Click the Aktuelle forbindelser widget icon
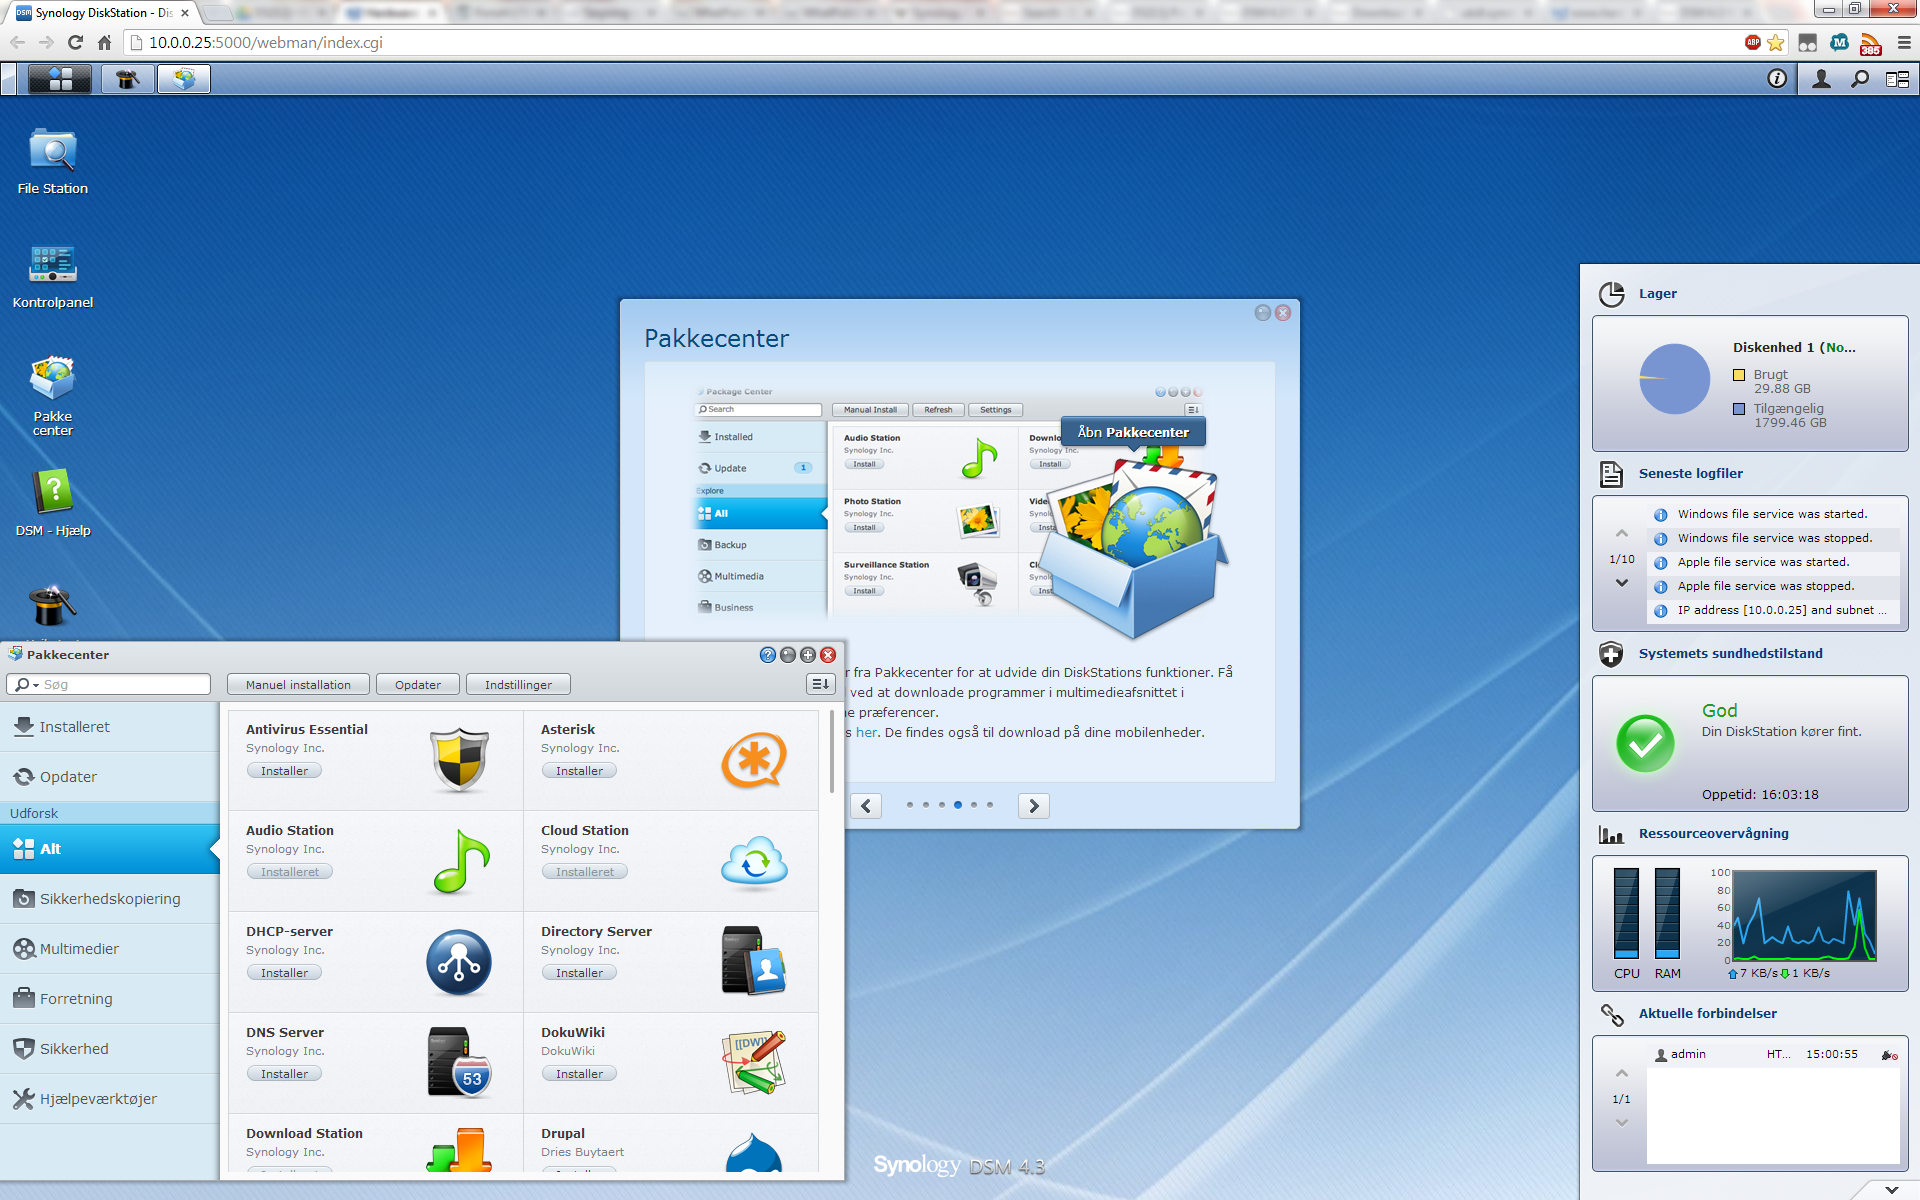 [x=1611, y=1014]
